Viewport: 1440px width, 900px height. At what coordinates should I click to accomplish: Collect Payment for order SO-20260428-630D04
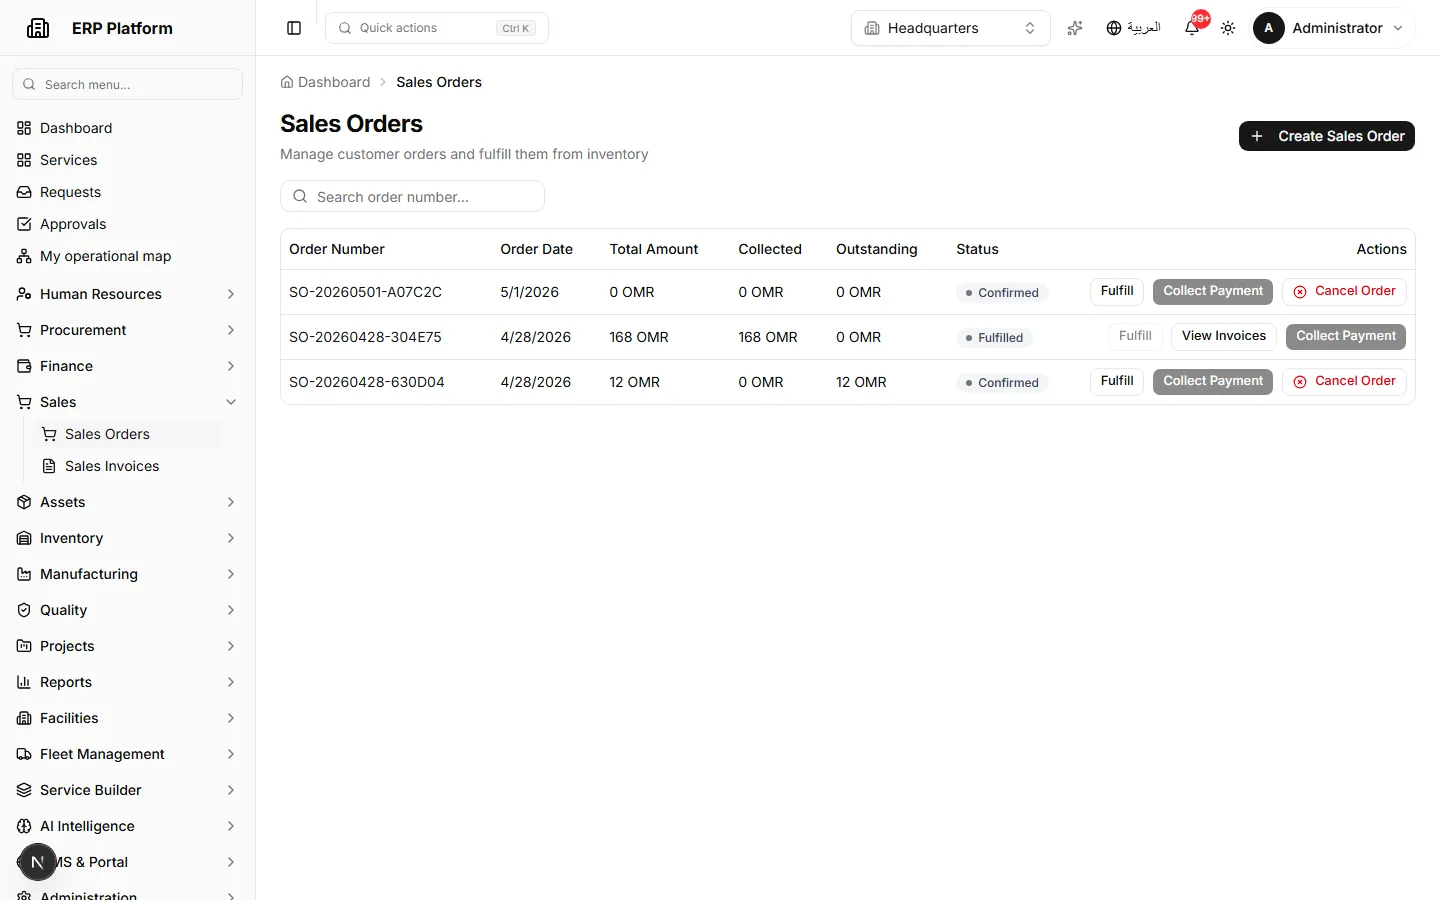[x=1213, y=381]
